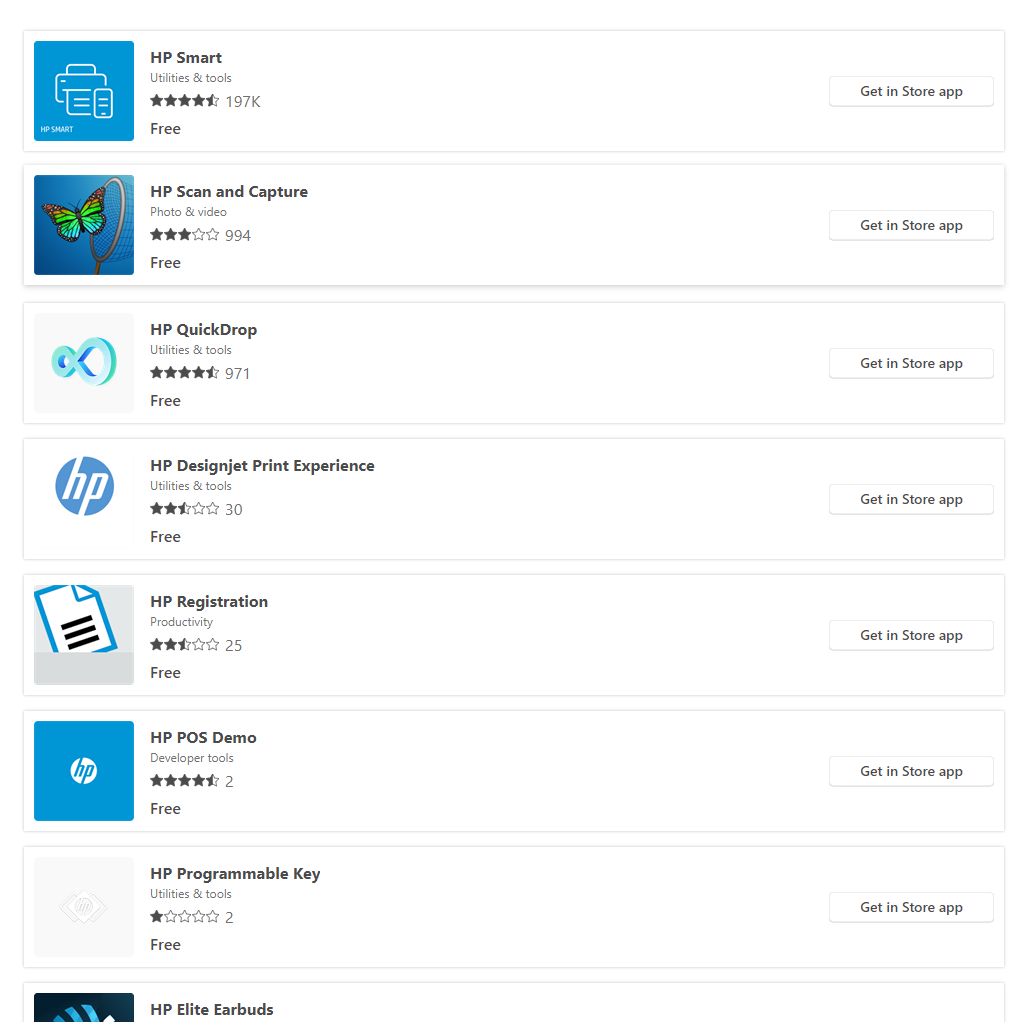Open the HP Designjet Print Experience title
This screenshot has width=1036, height=1022.
(262, 466)
